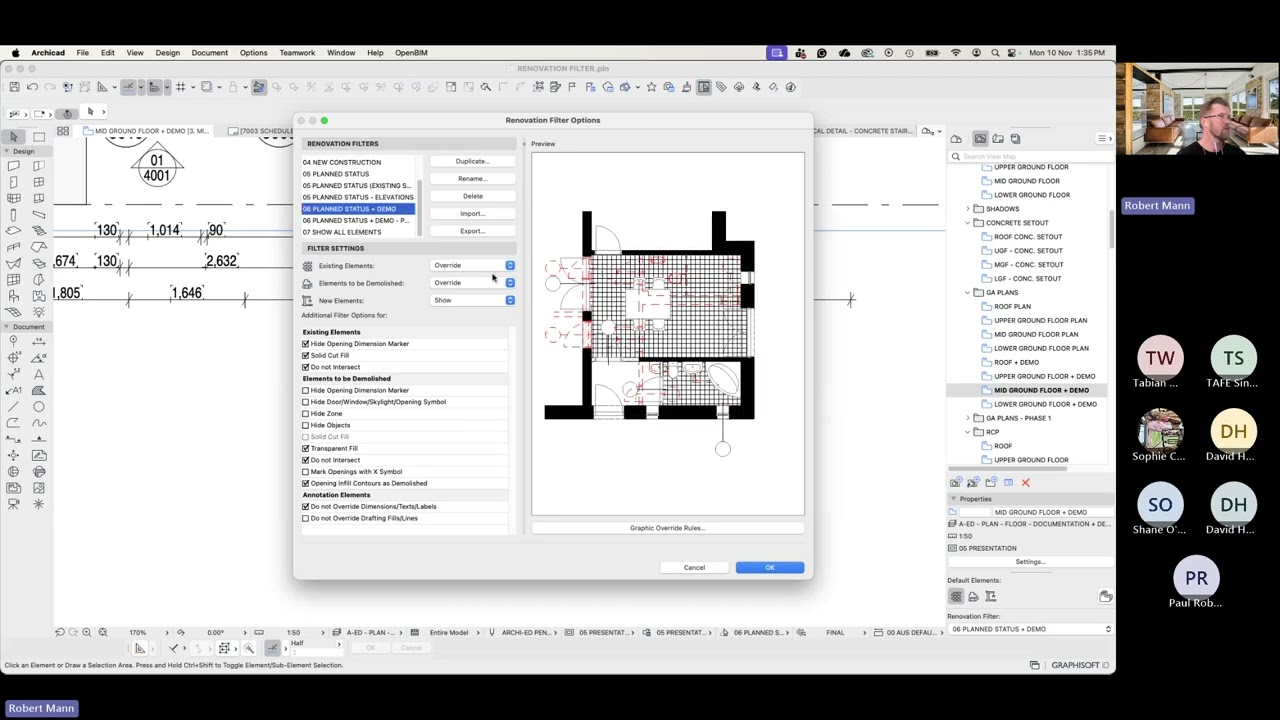Screen dimensions: 1280x720
Task: Open the Existing Elements Override dropdown
Action: coord(473,266)
